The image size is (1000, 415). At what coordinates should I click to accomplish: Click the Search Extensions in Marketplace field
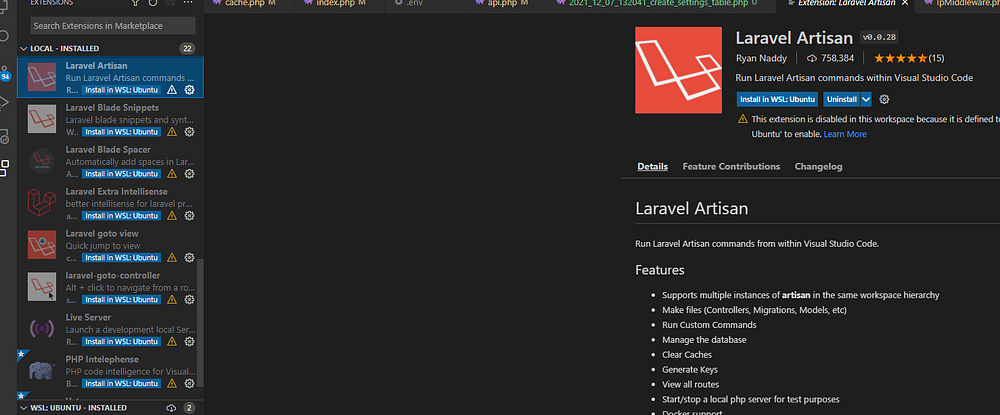(x=113, y=26)
